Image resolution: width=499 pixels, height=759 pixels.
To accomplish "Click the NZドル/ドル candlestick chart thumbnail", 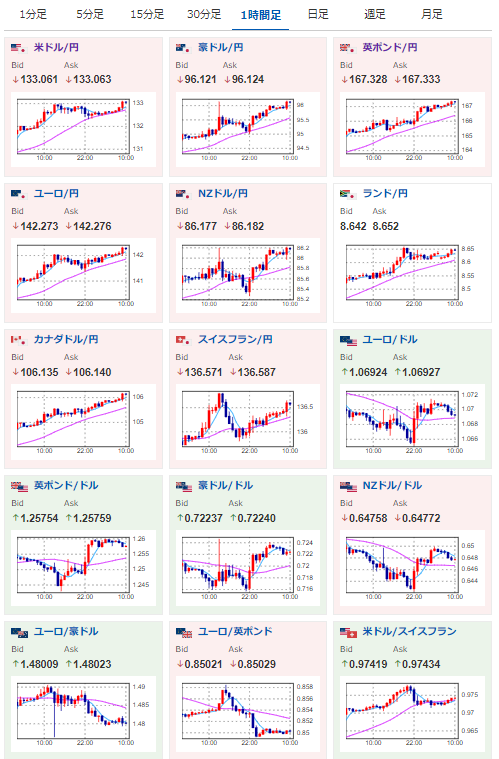I will click(409, 569).
